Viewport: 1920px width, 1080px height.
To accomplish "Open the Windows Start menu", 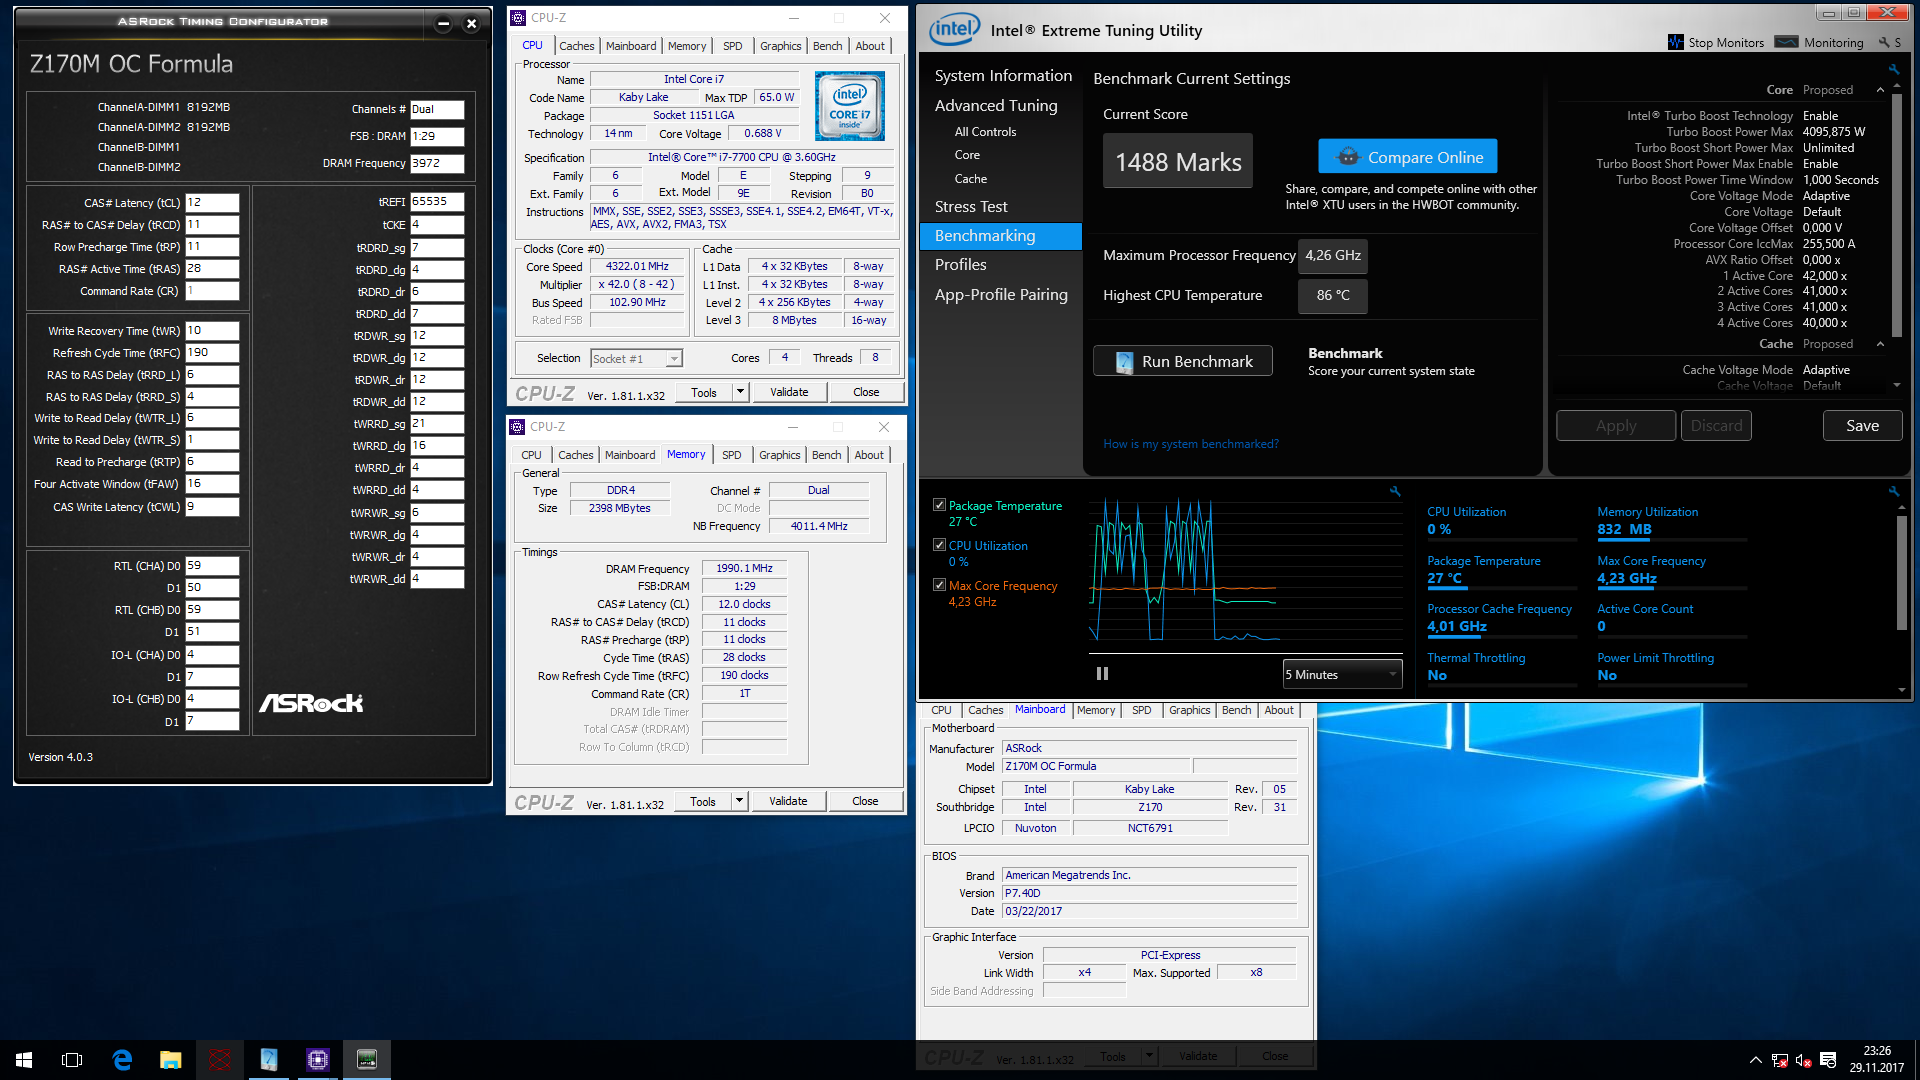I will pyautogui.click(x=24, y=1060).
